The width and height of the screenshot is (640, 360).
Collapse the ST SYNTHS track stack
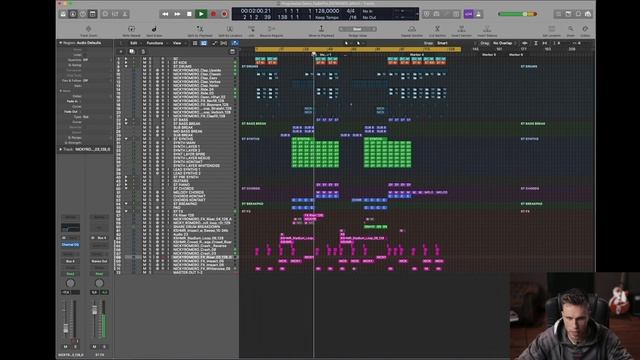(x=126, y=139)
